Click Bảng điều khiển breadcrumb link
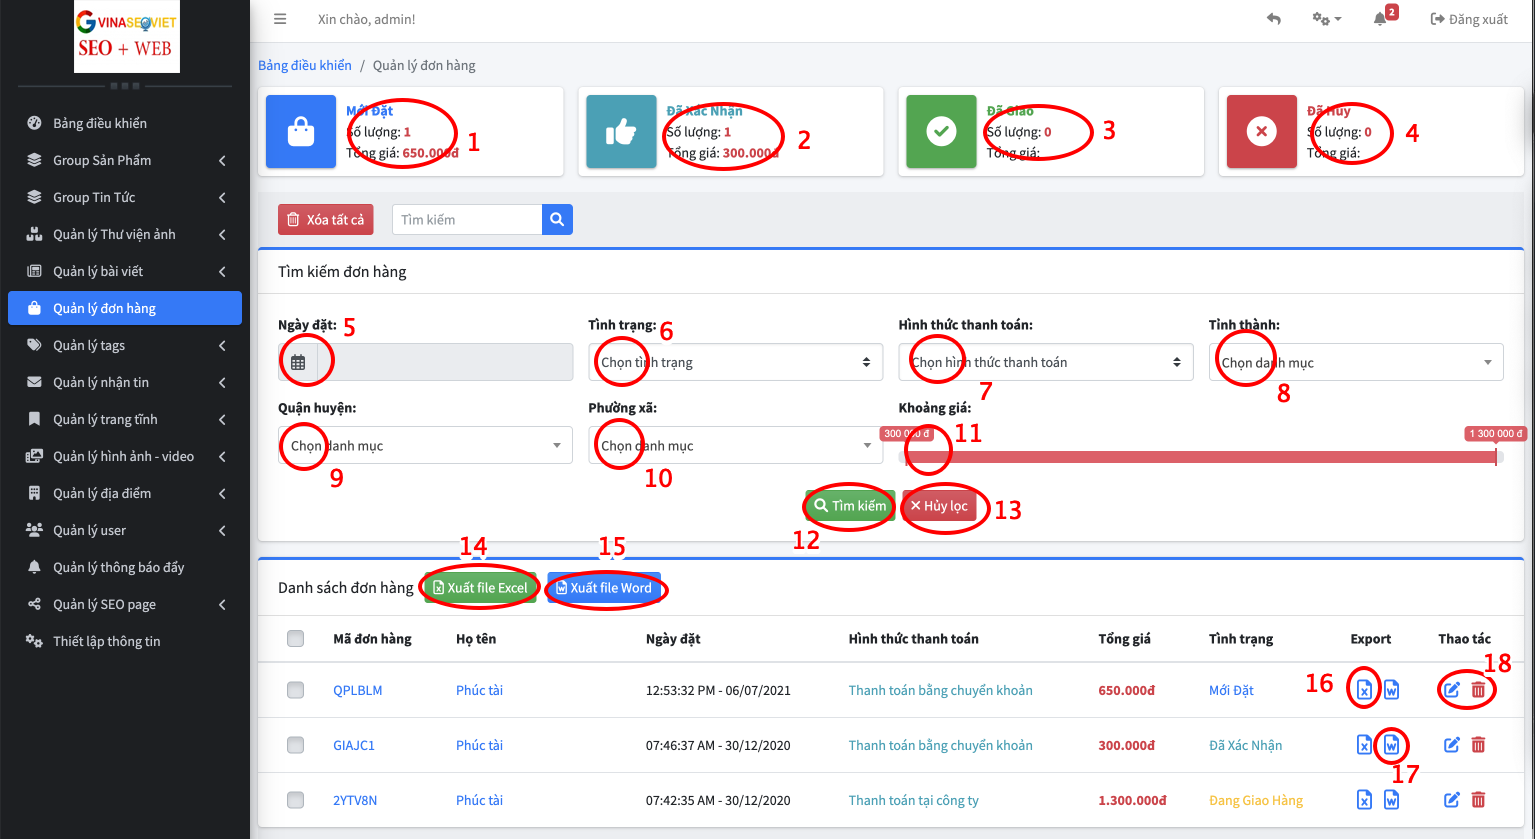The image size is (1535, 839). pos(305,65)
